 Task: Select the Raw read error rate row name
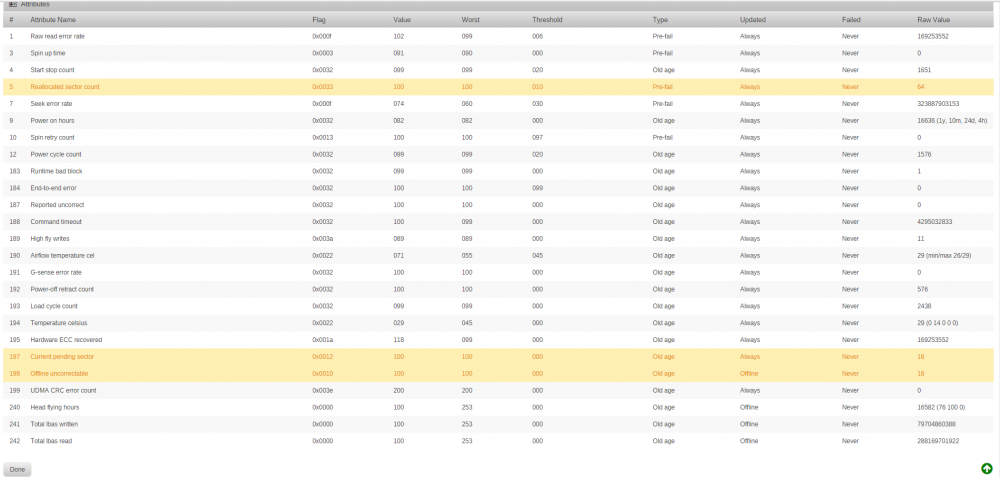pyautogui.click(x=57, y=36)
